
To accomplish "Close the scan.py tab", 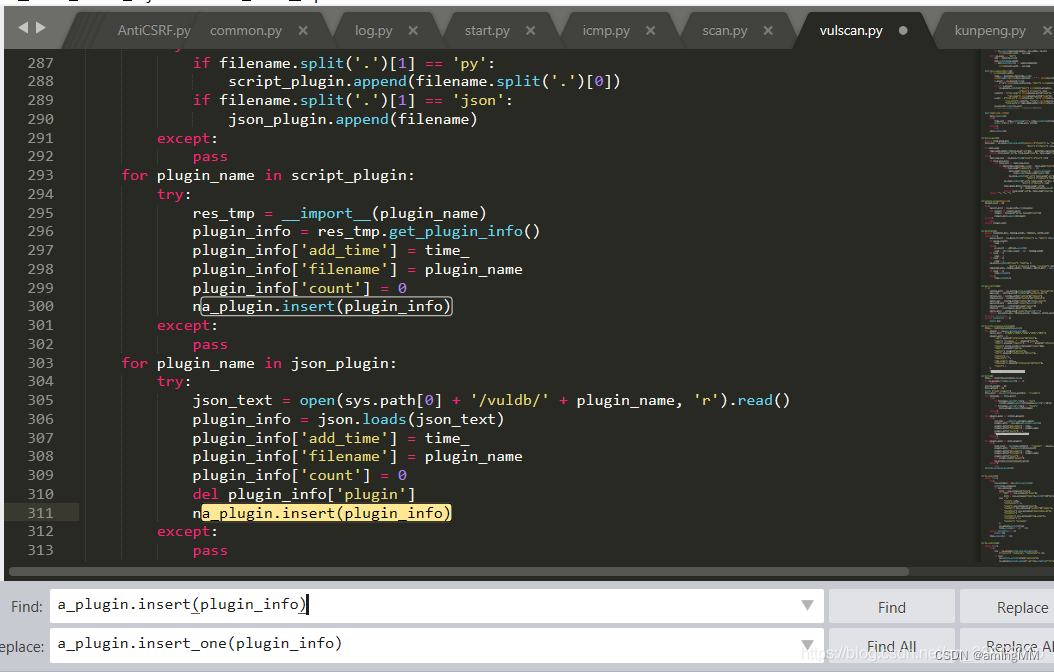I will [x=768, y=31].
